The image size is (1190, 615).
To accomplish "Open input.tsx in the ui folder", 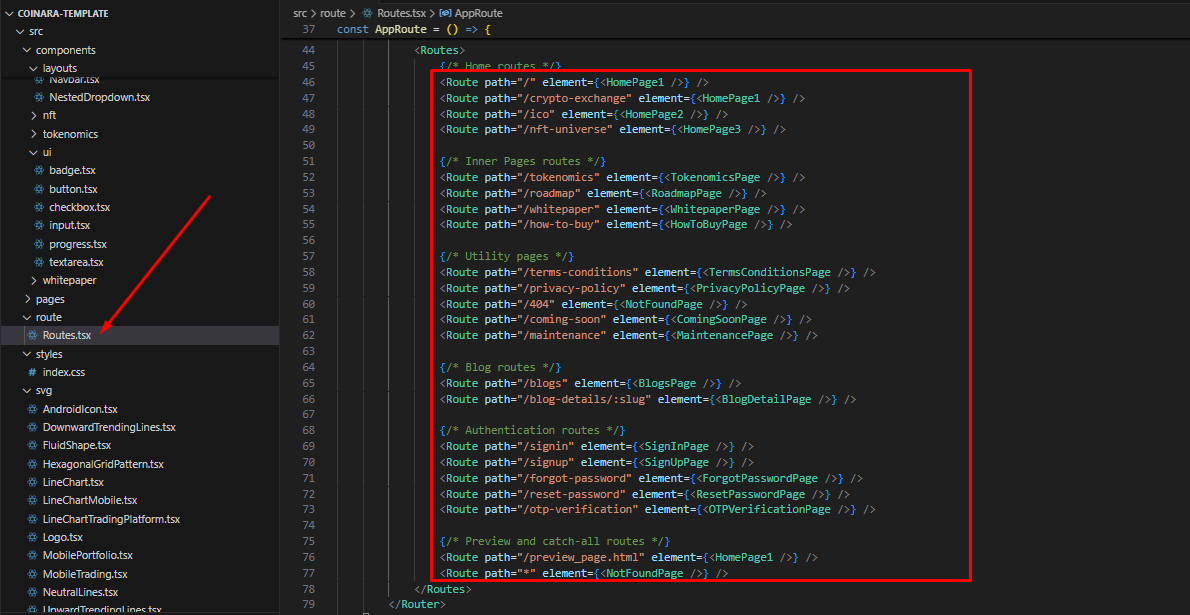I will coord(70,226).
